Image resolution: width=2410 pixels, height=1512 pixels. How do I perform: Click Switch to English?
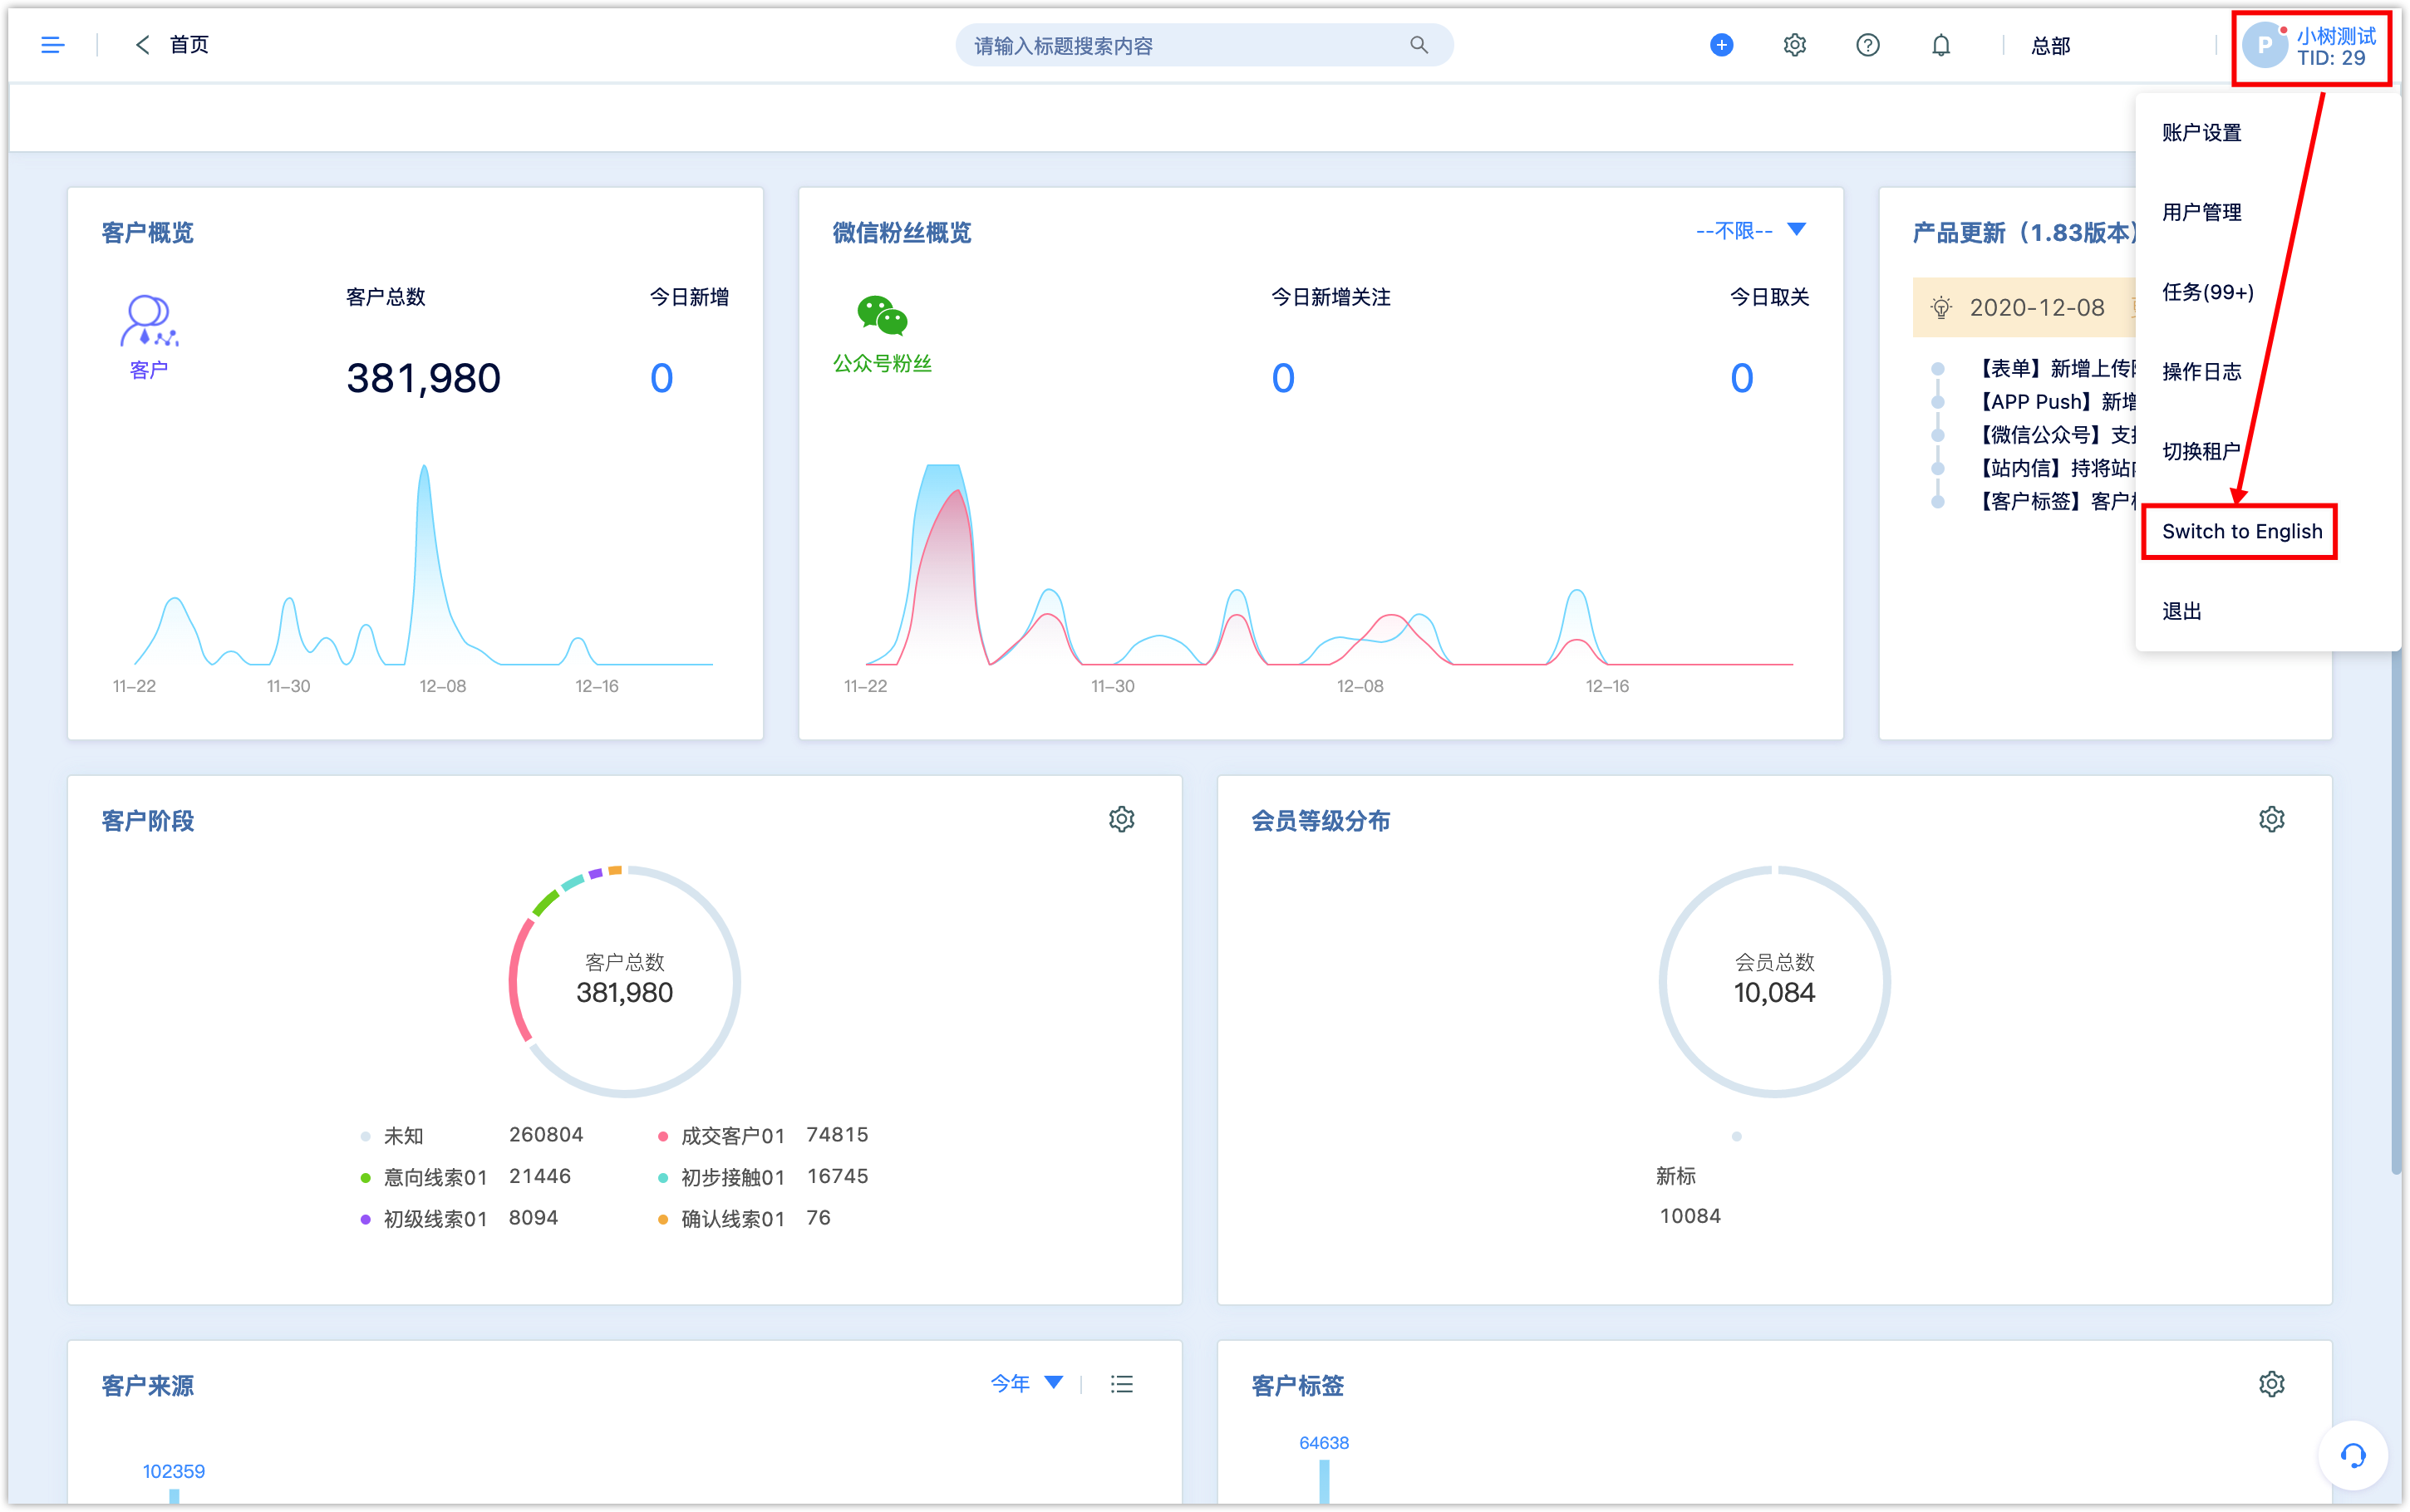pos(2241,532)
